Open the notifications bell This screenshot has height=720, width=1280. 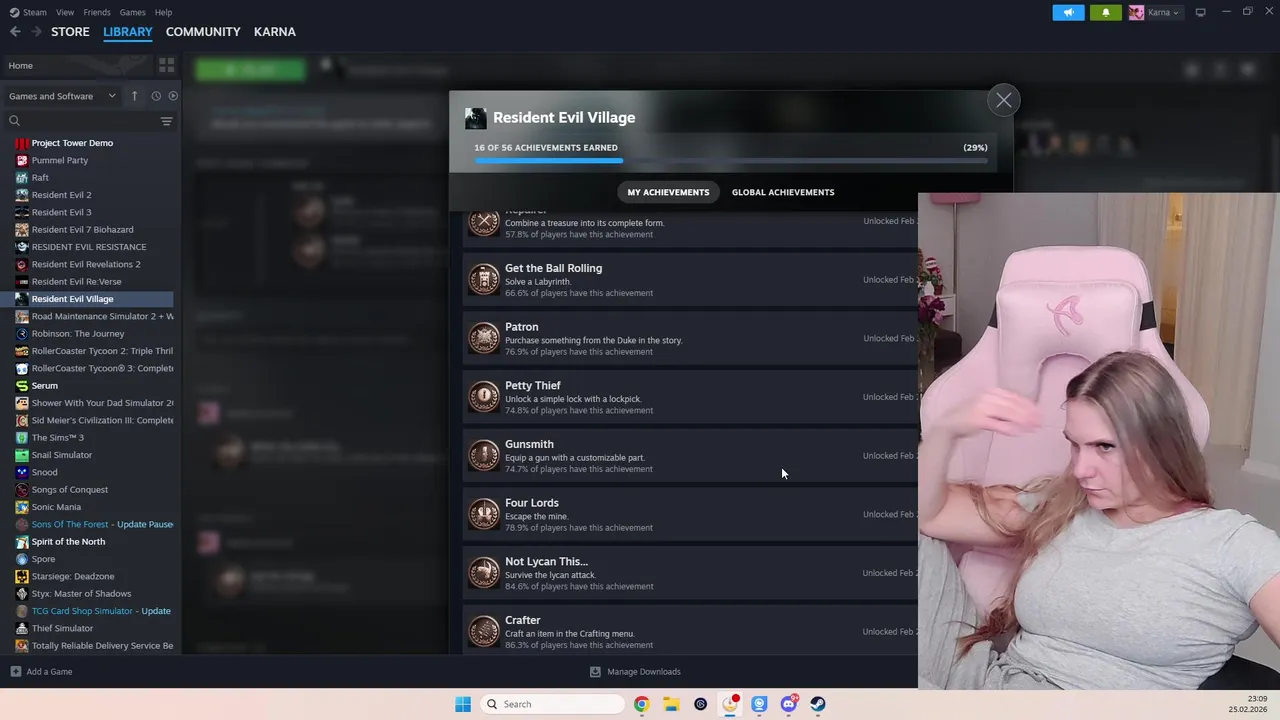(1105, 12)
